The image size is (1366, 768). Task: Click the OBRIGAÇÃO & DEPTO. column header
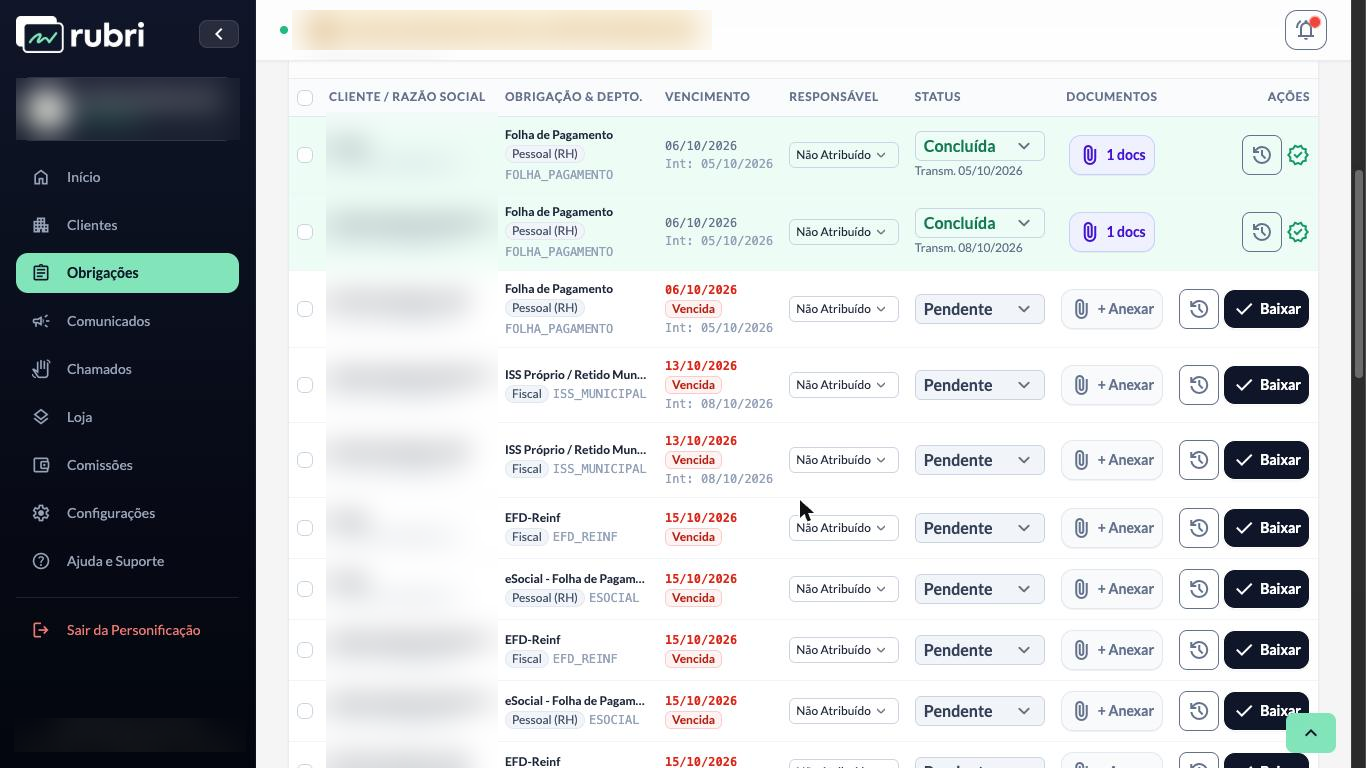[573, 97]
